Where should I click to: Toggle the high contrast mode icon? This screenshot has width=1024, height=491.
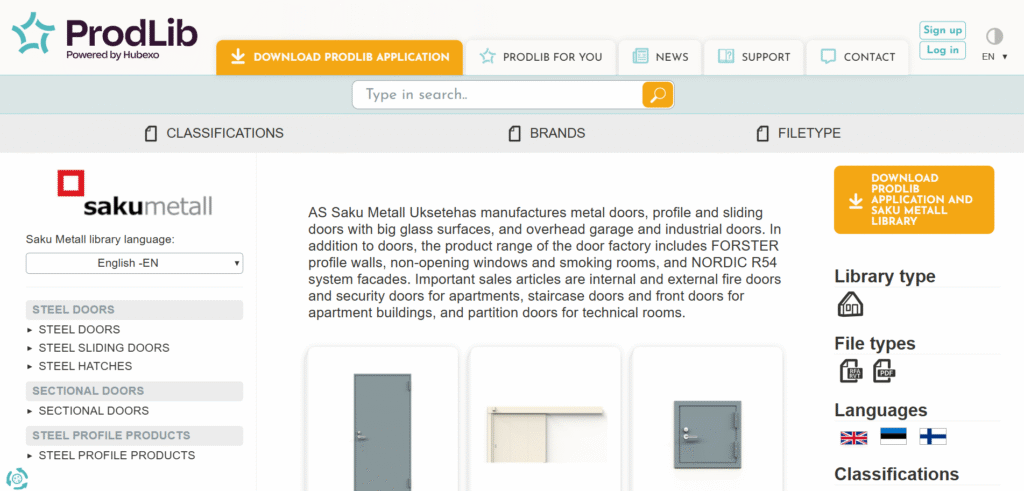click(x=994, y=36)
